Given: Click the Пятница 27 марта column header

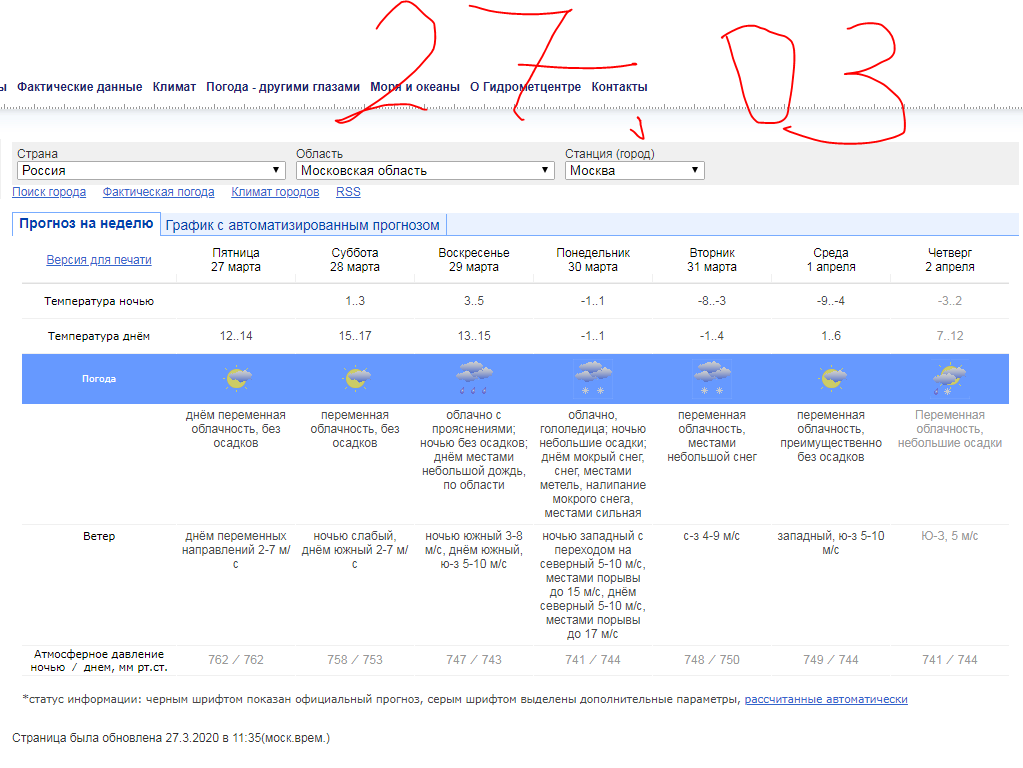Looking at the screenshot, I should pyautogui.click(x=236, y=260).
